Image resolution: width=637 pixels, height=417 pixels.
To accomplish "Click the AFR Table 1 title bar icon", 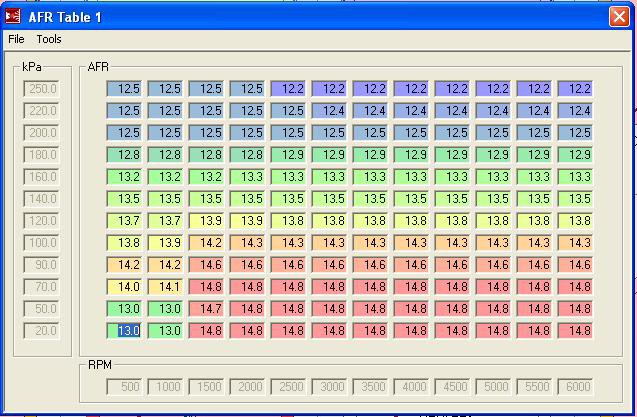I will point(13,16).
